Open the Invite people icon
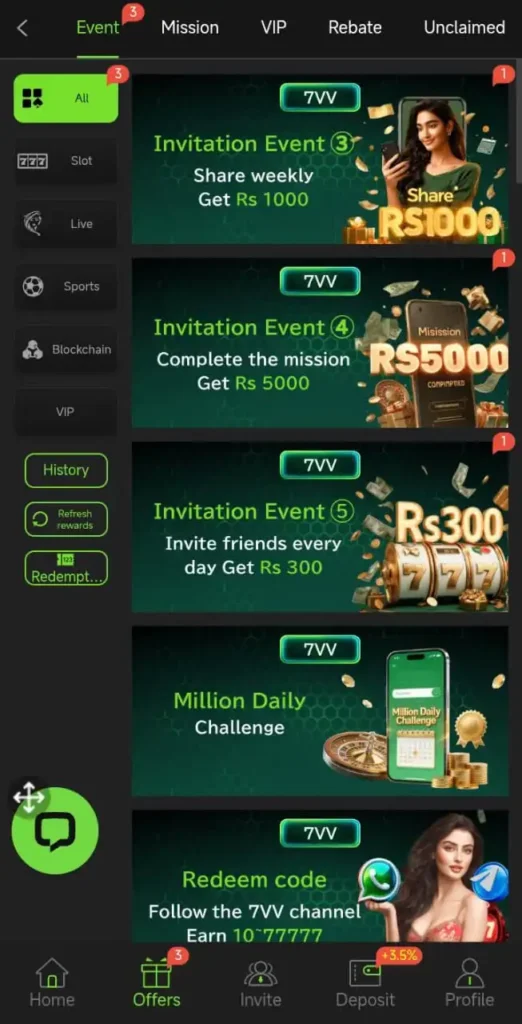Image resolution: width=522 pixels, height=1024 pixels. pos(261,973)
